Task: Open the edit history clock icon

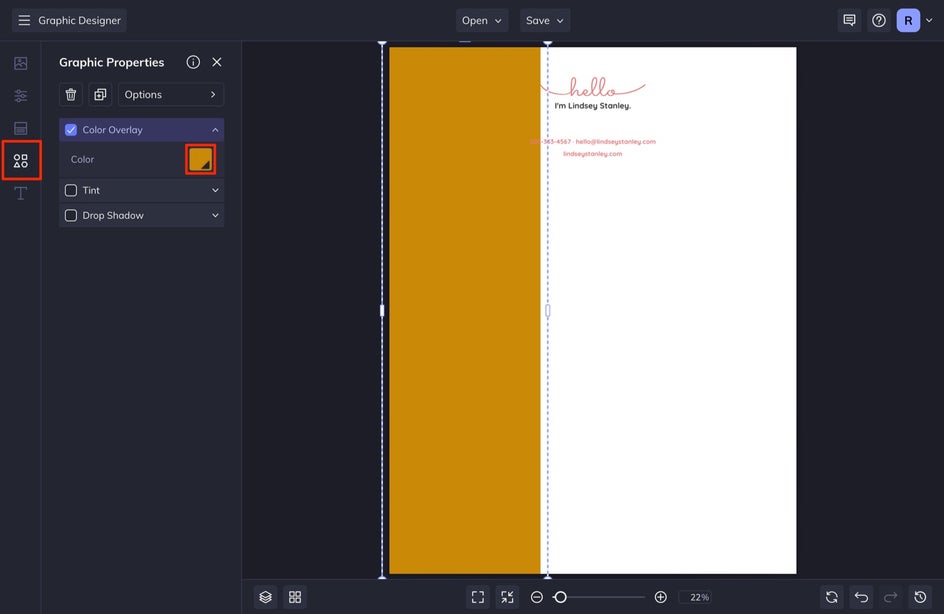Action: click(x=920, y=597)
